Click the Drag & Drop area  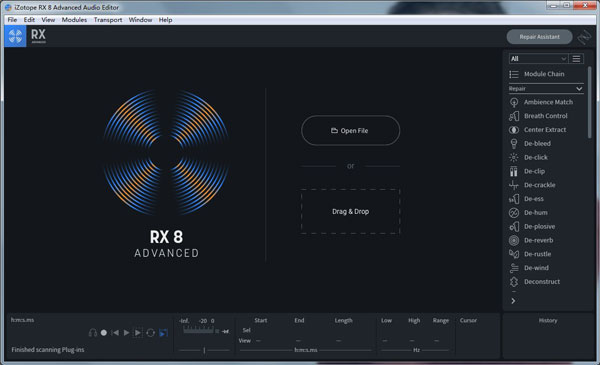351,211
